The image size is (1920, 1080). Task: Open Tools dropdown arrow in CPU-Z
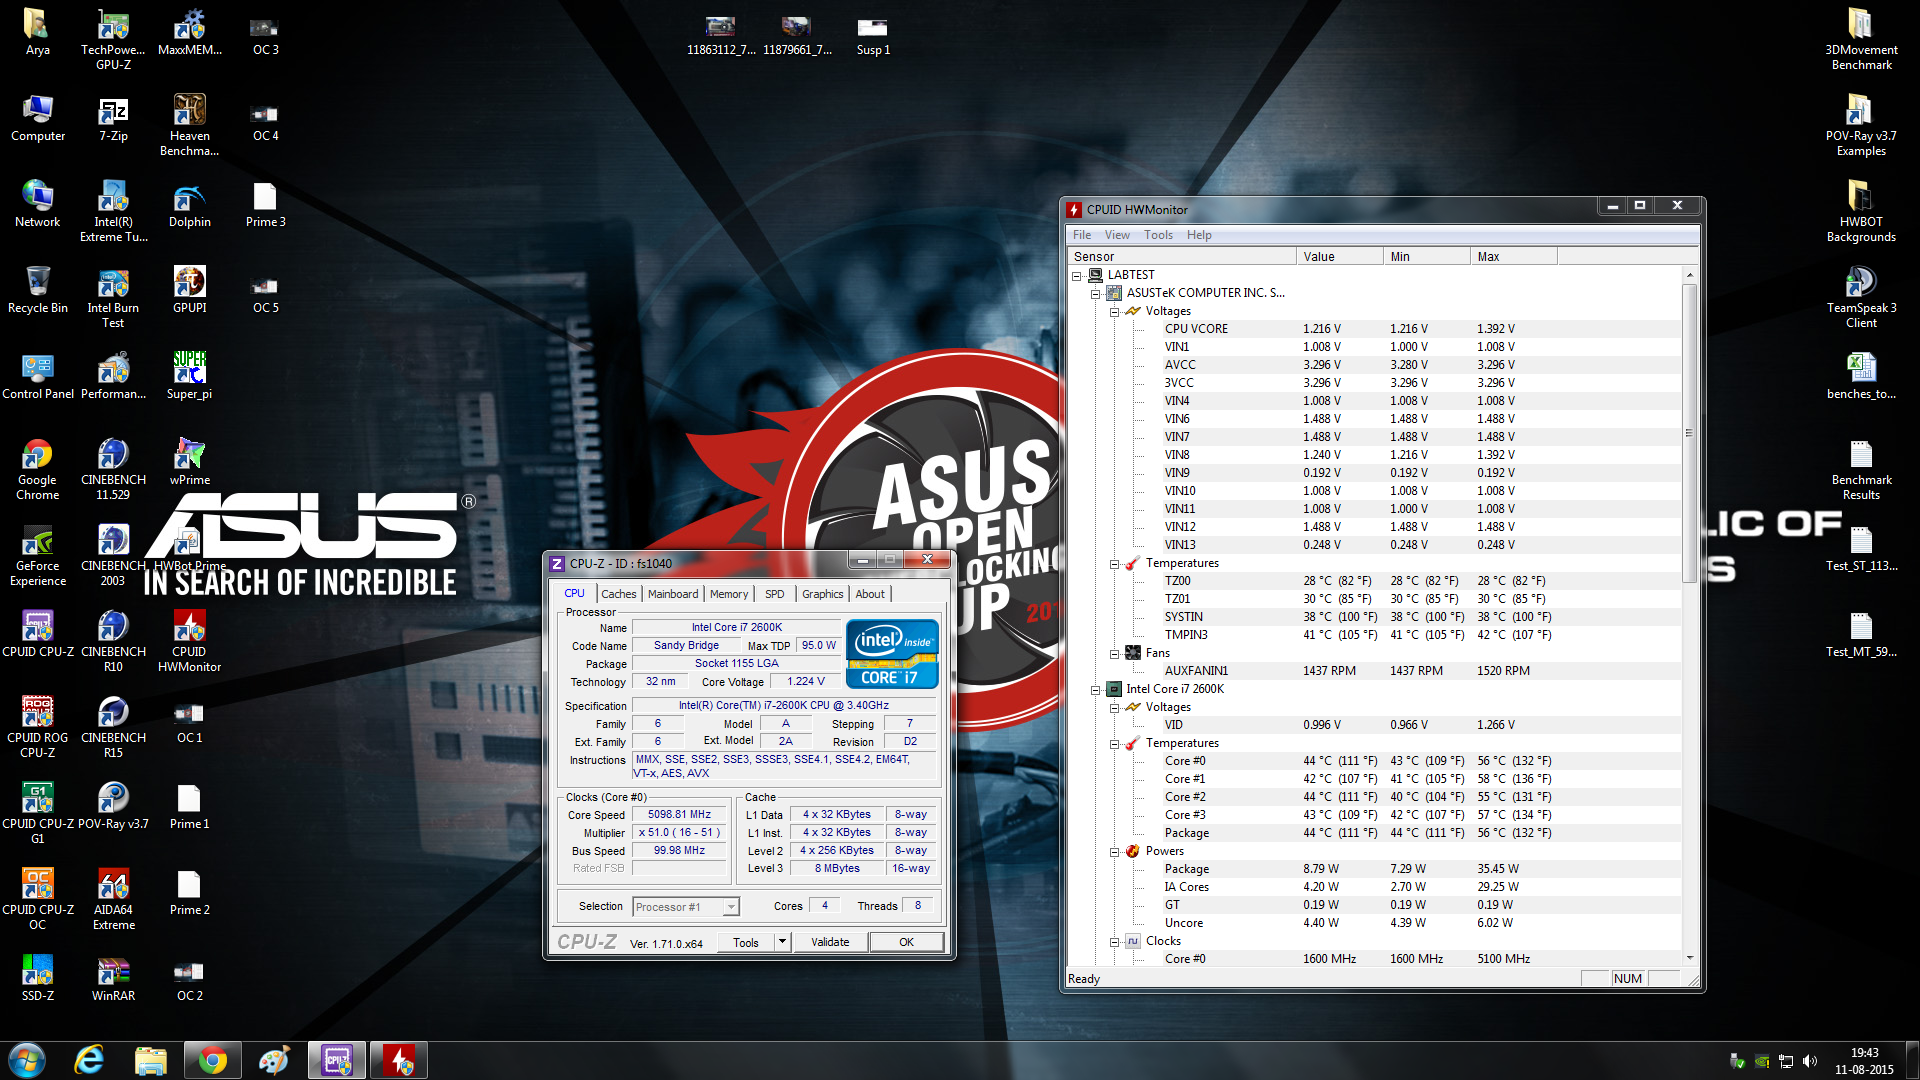tap(783, 942)
